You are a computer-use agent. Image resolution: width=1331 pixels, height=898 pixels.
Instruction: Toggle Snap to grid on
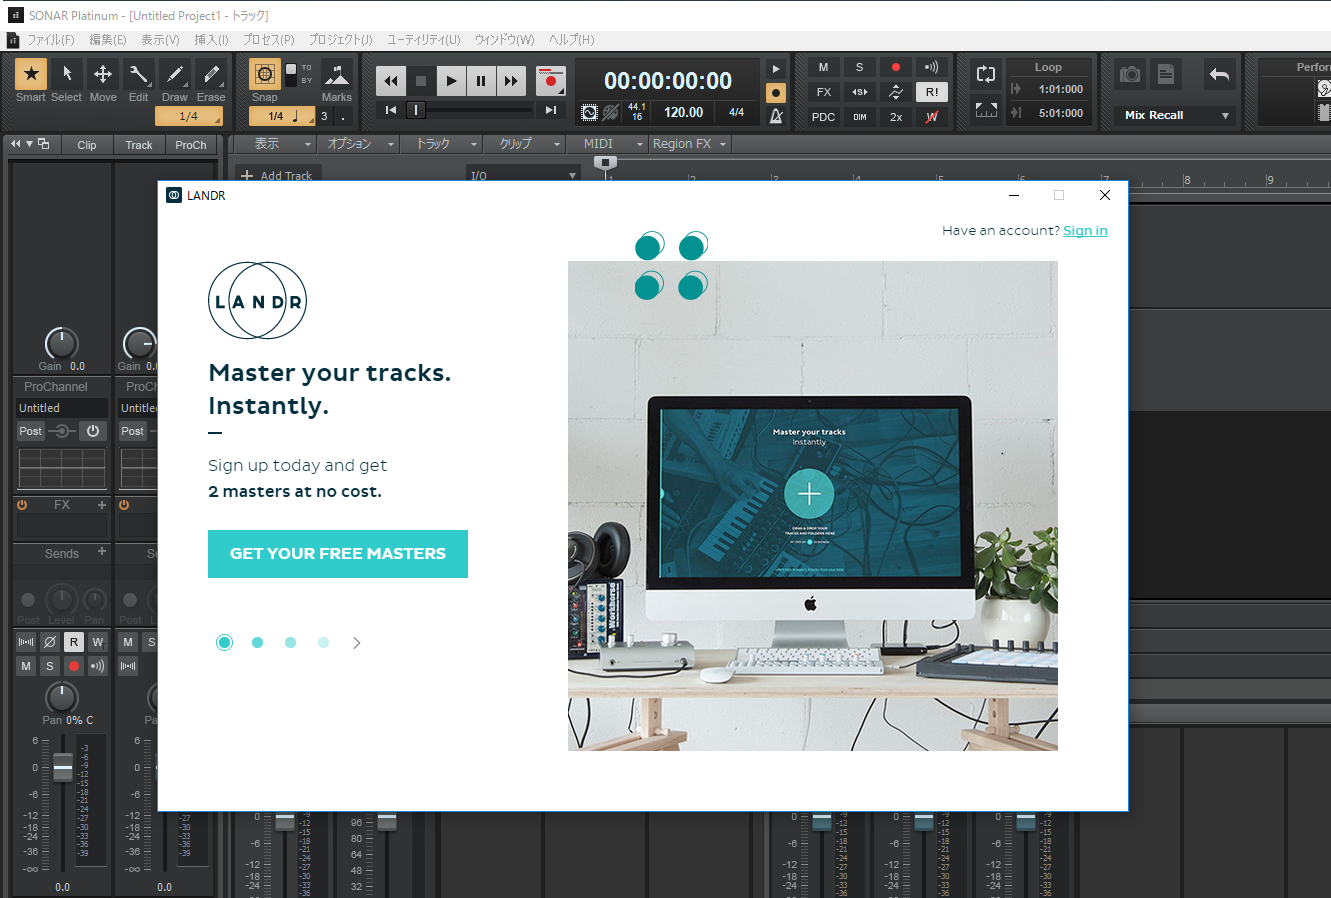click(265, 75)
